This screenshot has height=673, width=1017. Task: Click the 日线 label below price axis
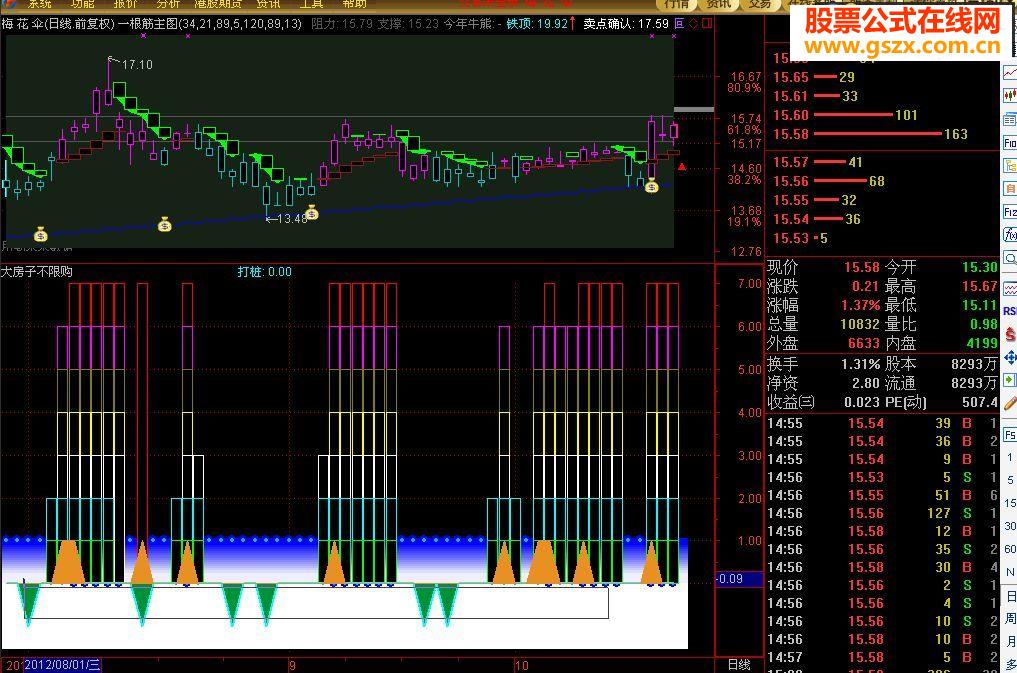coord(739,665)
